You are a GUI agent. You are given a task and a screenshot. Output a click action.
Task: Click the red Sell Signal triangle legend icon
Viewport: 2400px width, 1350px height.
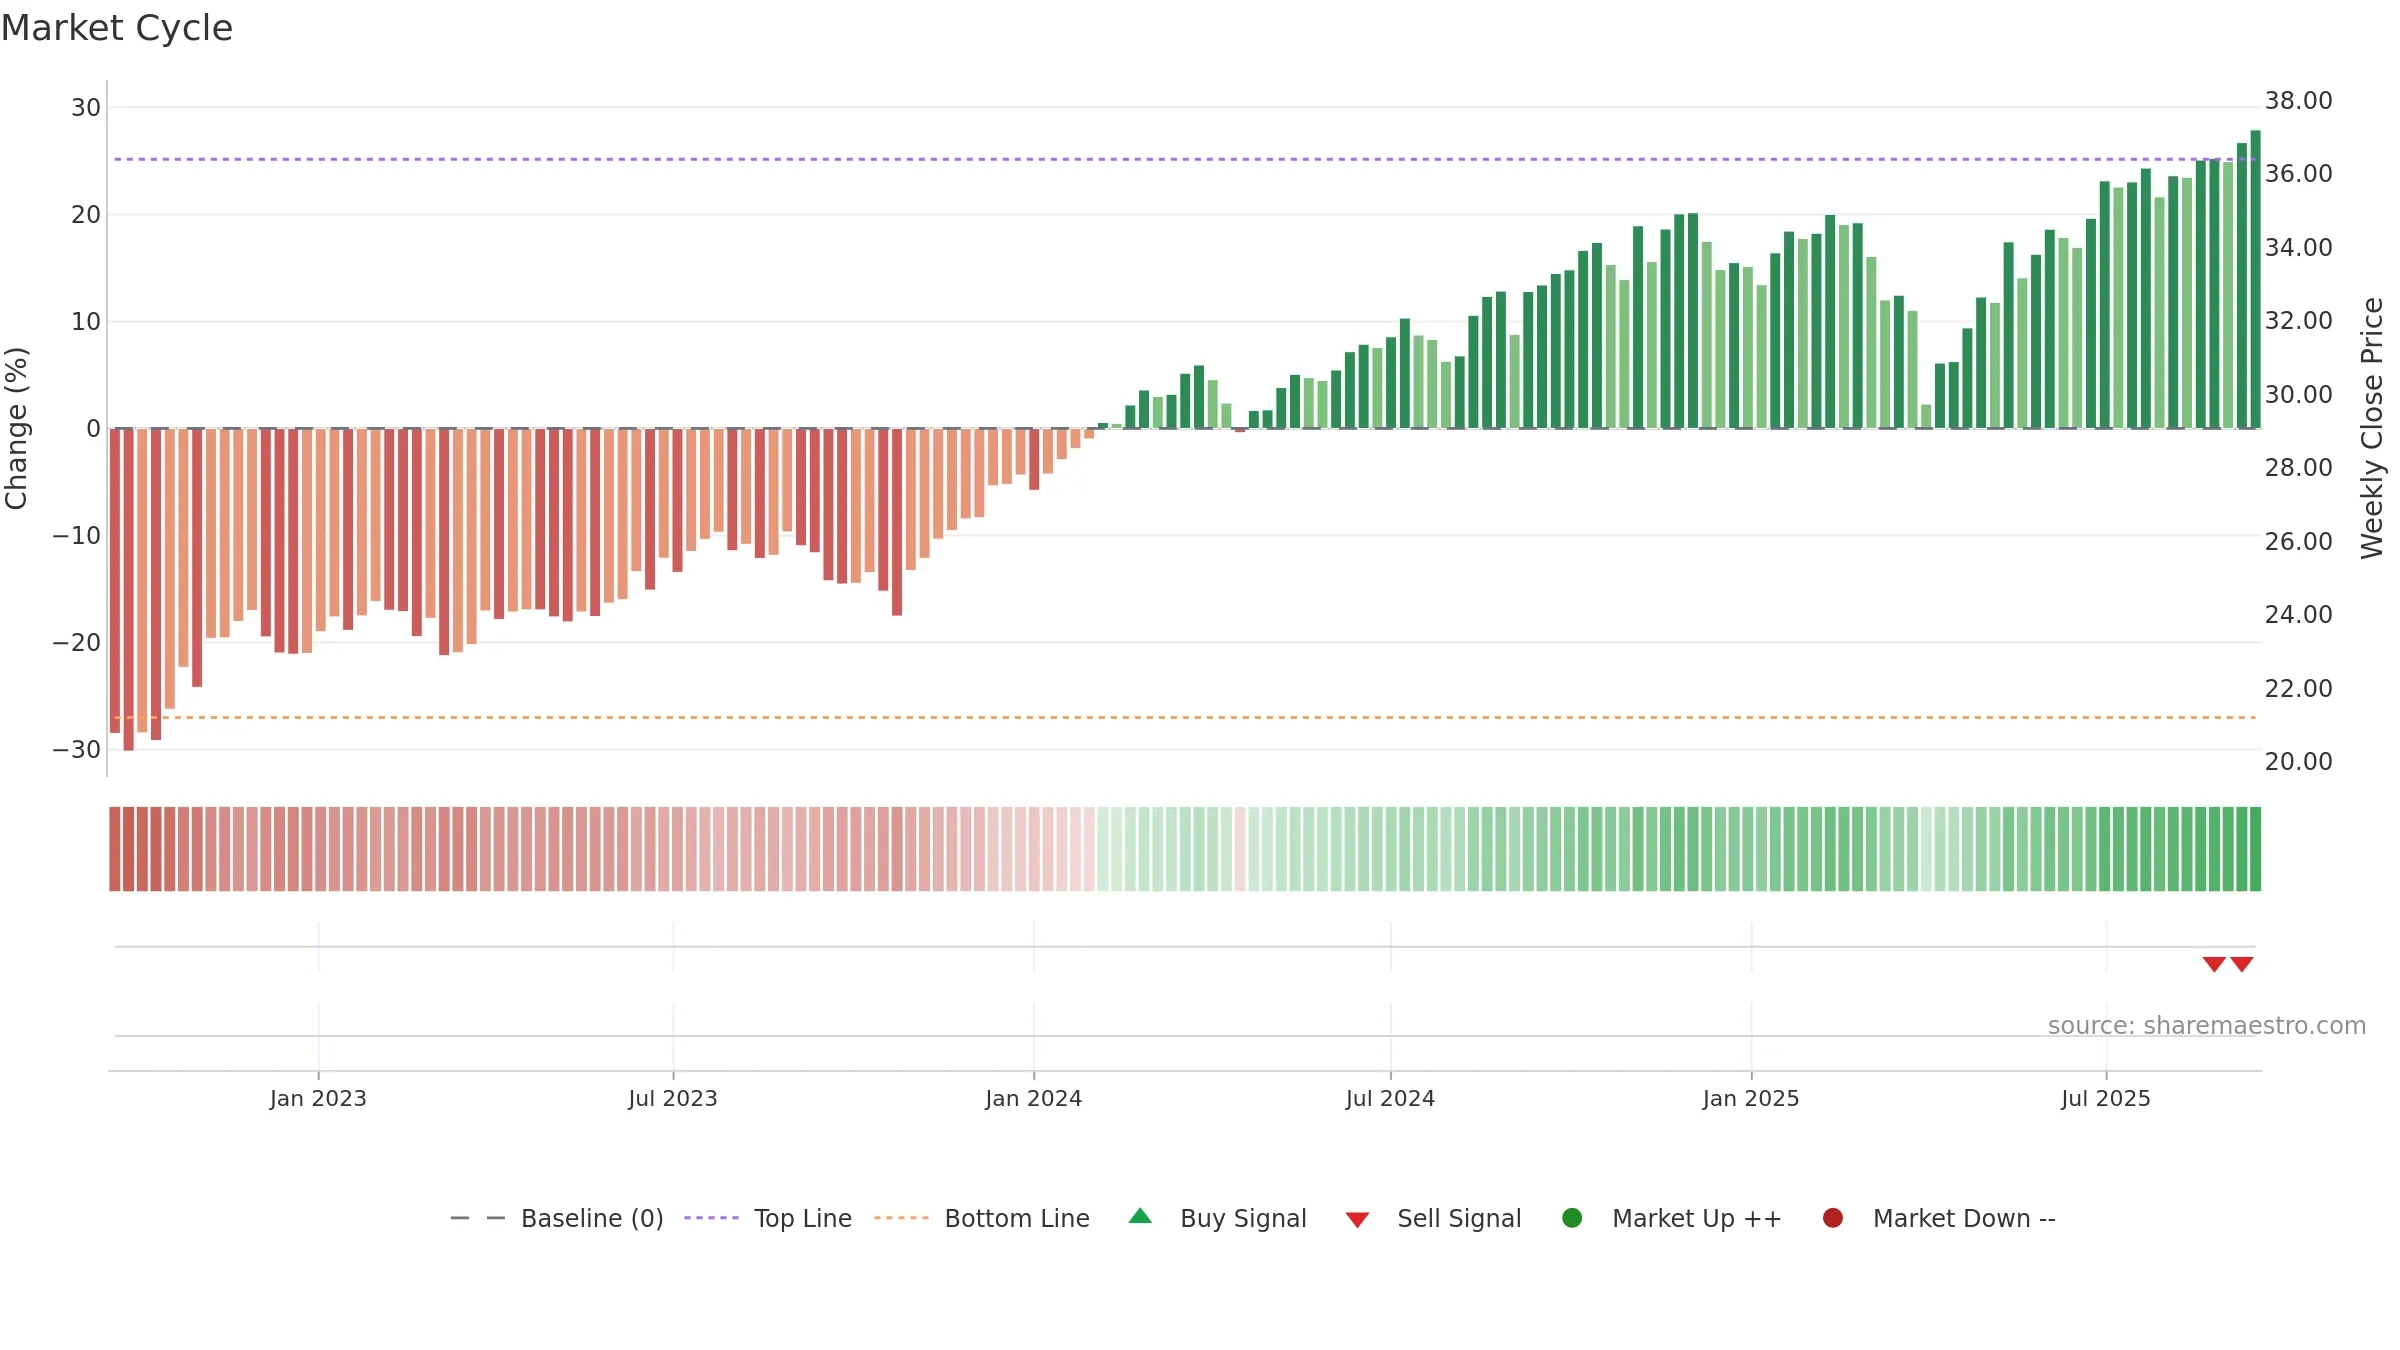click(1357, 1220)
